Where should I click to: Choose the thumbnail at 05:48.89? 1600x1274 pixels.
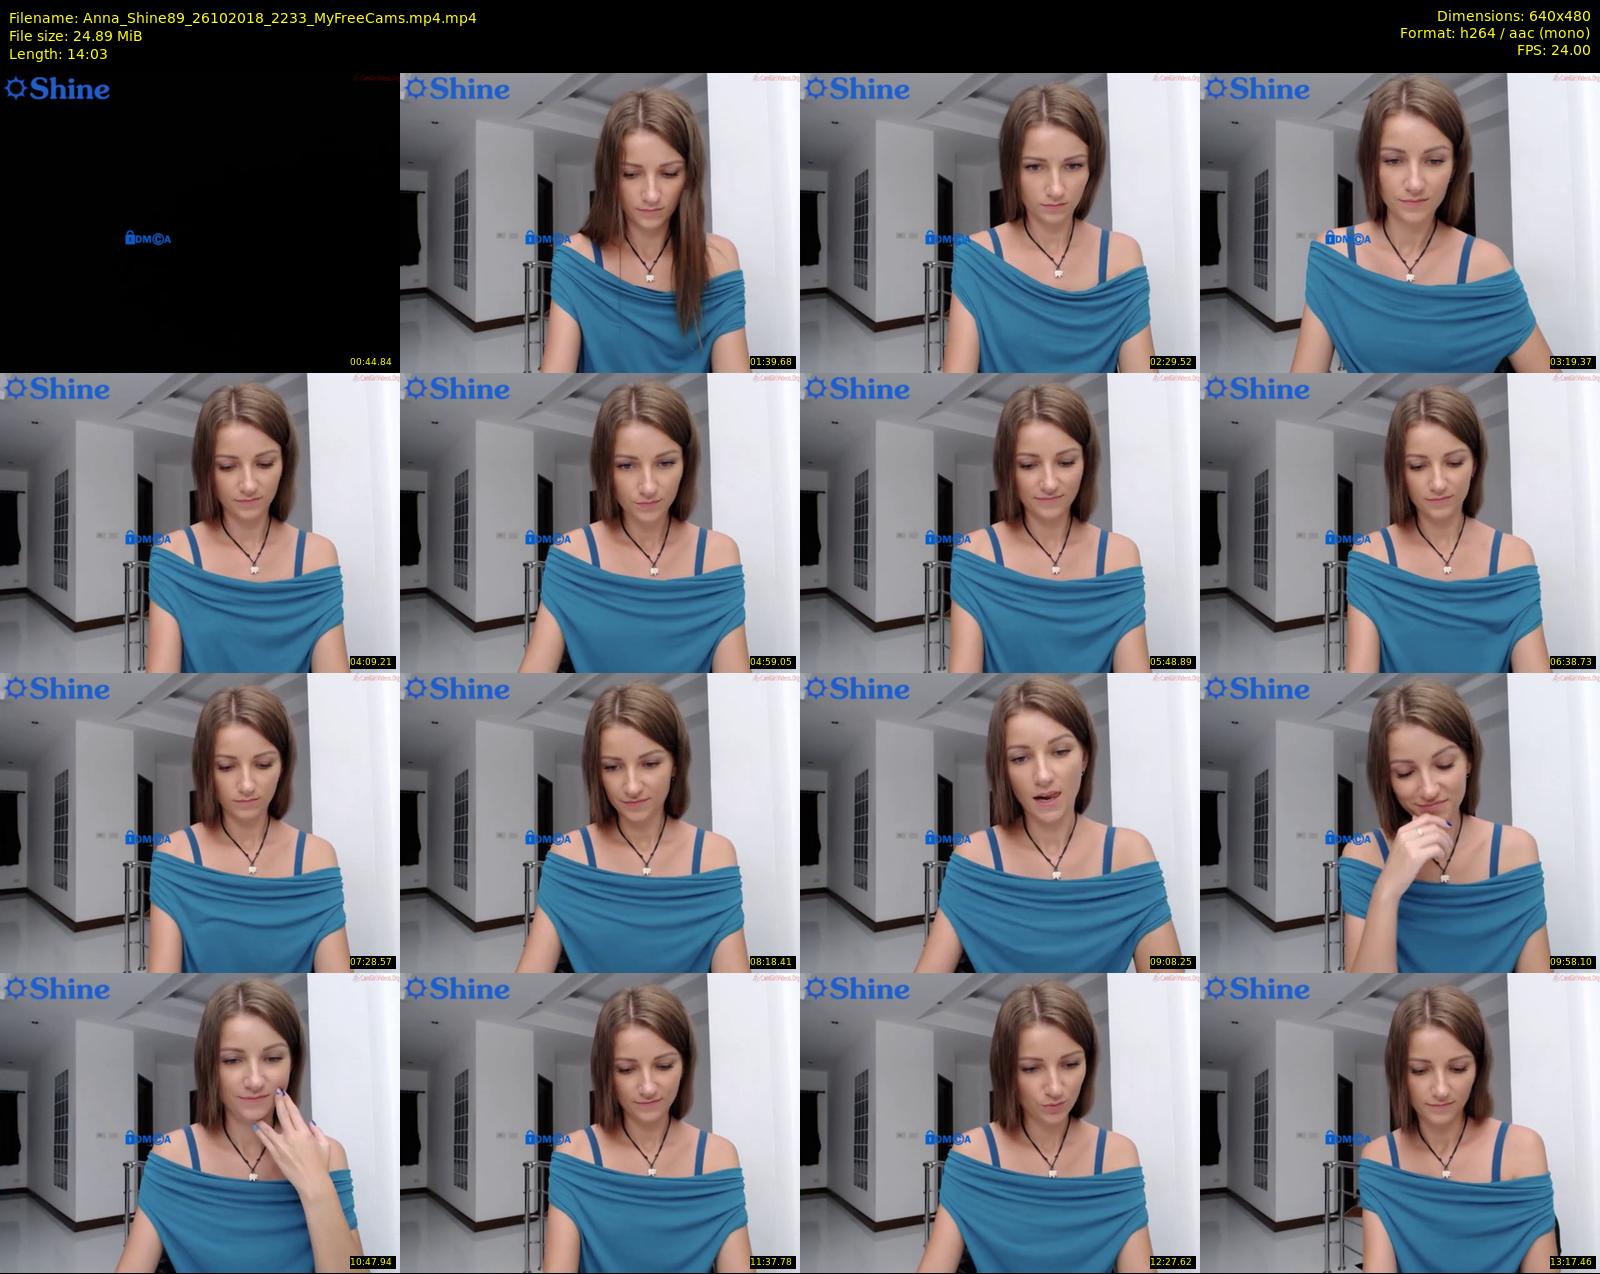tap(1000, 522)
